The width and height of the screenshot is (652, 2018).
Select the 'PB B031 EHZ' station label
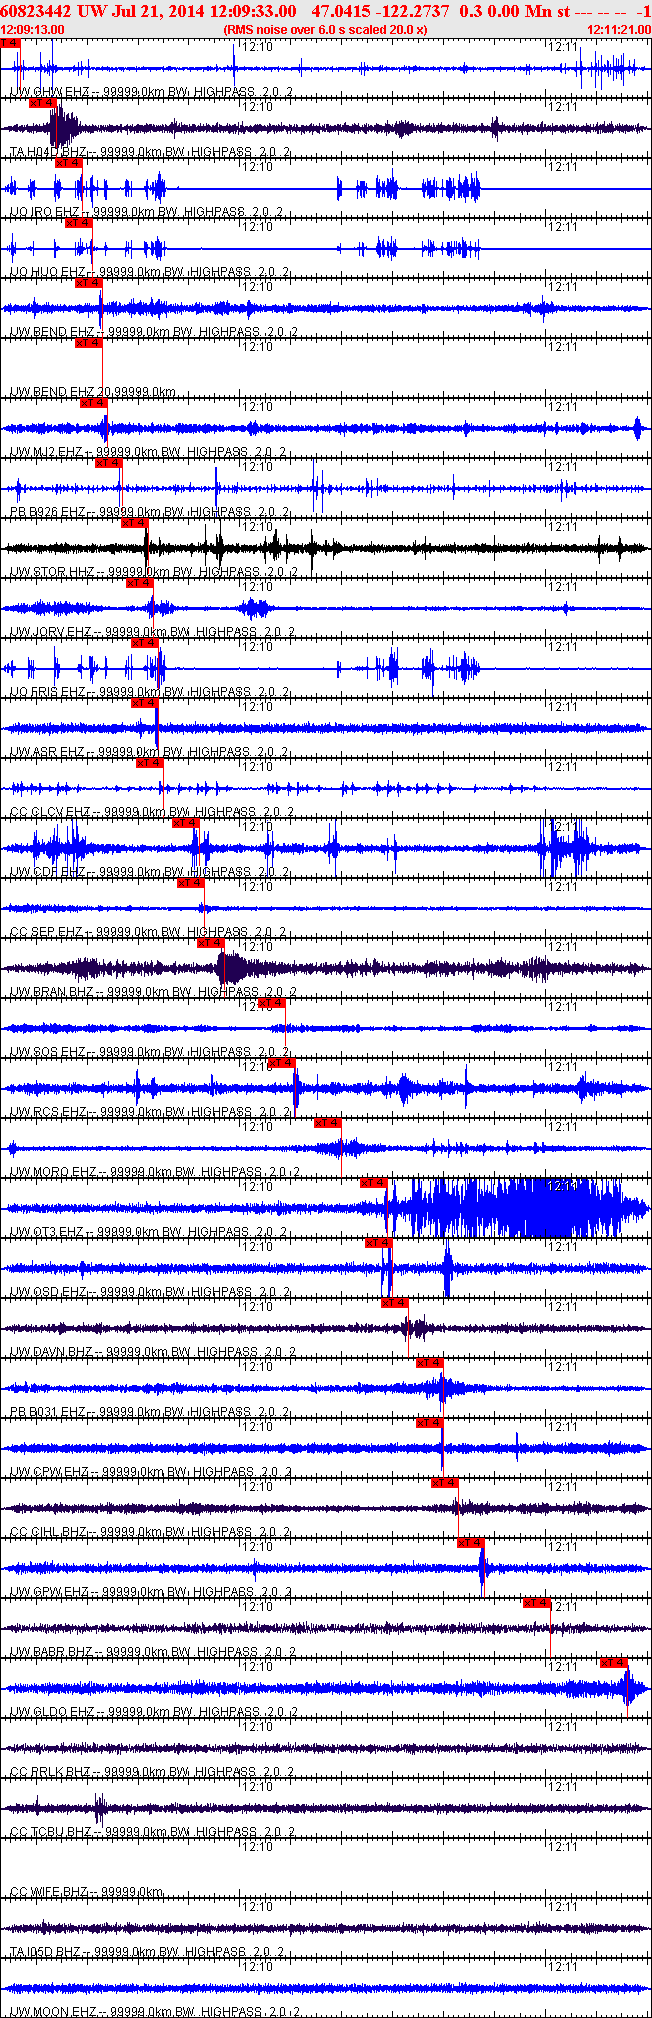click(150, 1412)
